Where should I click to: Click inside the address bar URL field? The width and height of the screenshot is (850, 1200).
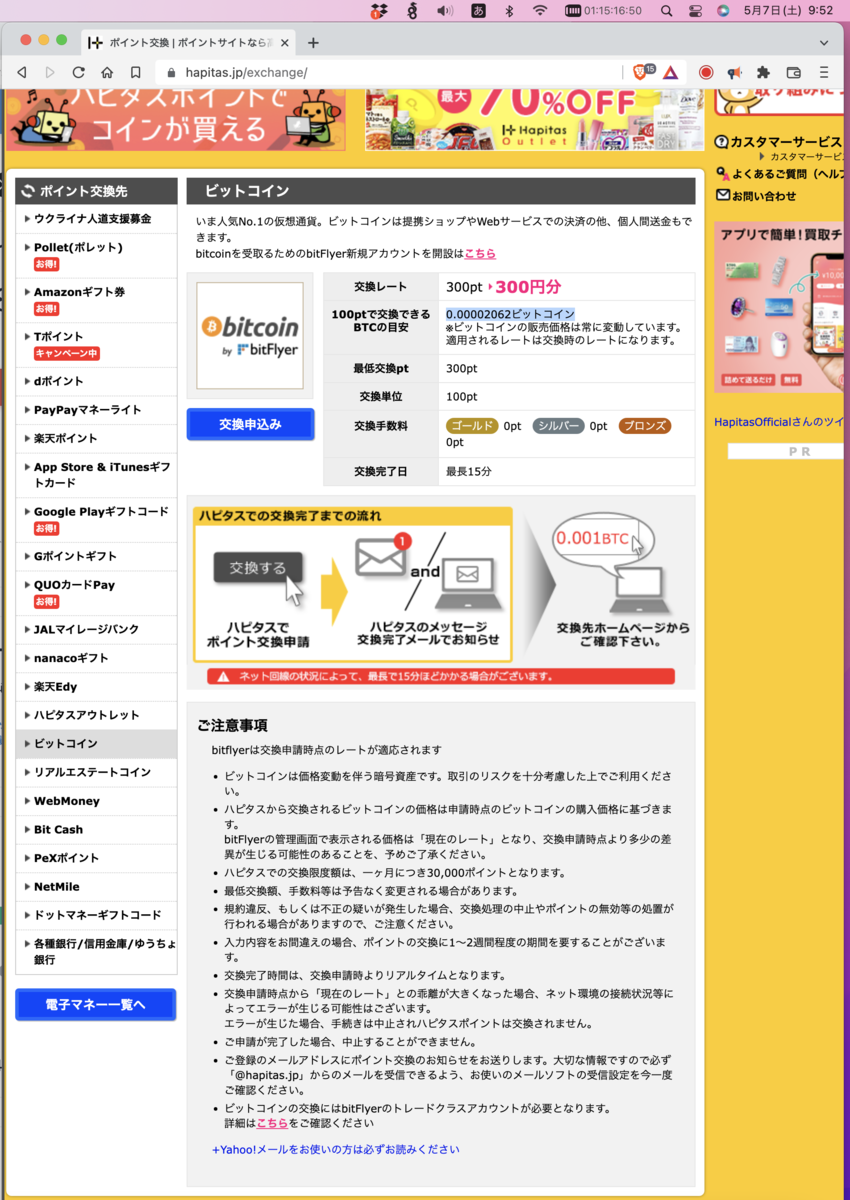(300, 72)
